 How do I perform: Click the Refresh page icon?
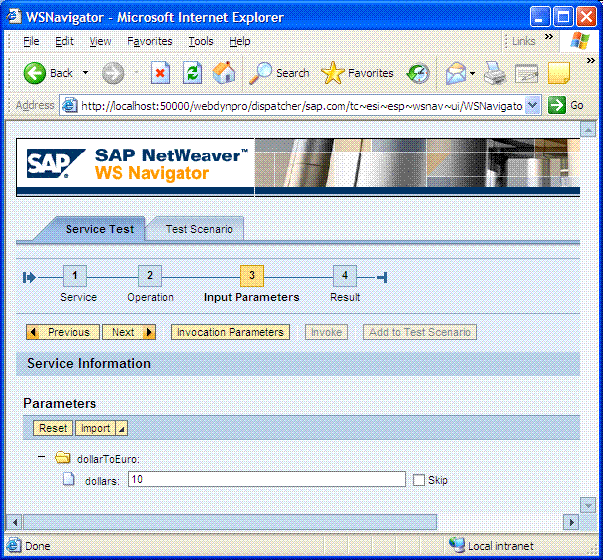tap(192, 73)
